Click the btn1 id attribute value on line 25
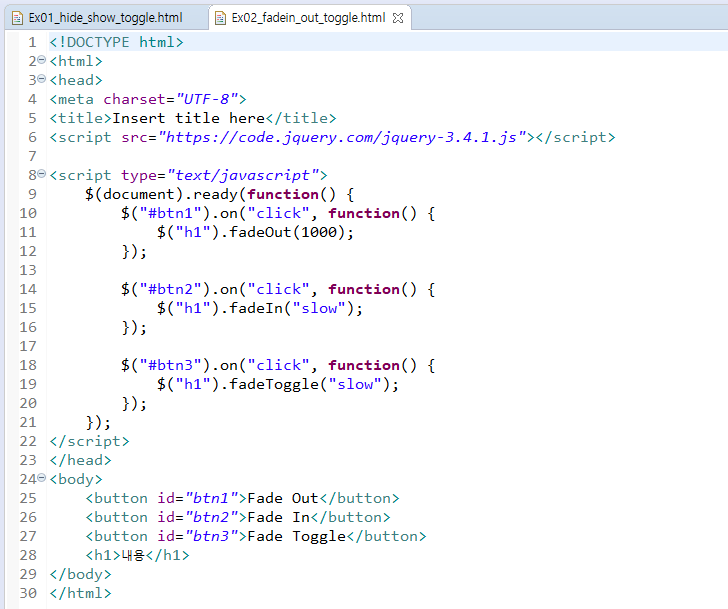Screen dimensions: 728x609 pyautogui.click(x=212, y=499)
